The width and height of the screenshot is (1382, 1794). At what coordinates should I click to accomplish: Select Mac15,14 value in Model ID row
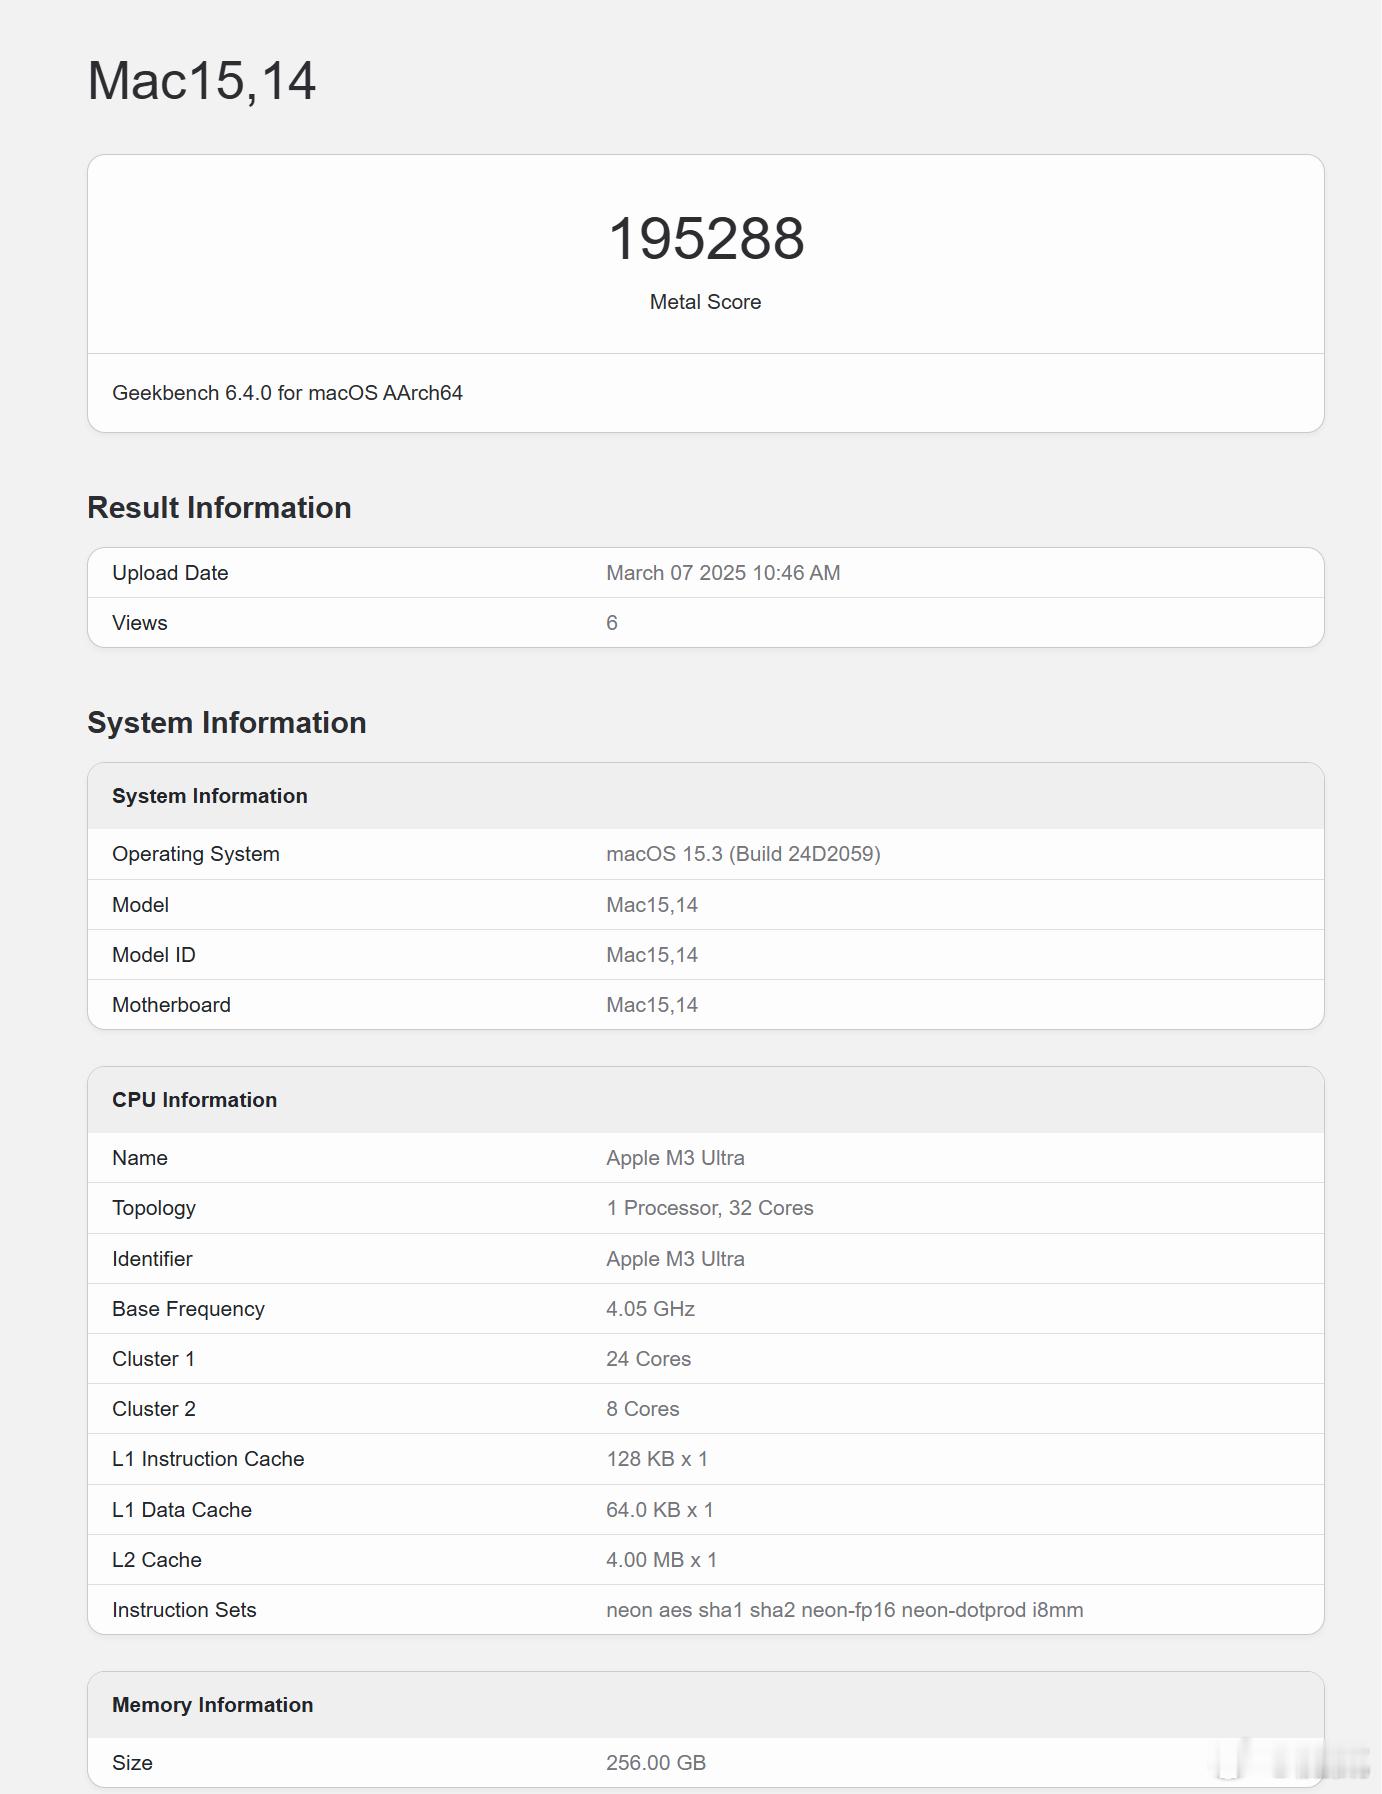click(x=652, y=955)
